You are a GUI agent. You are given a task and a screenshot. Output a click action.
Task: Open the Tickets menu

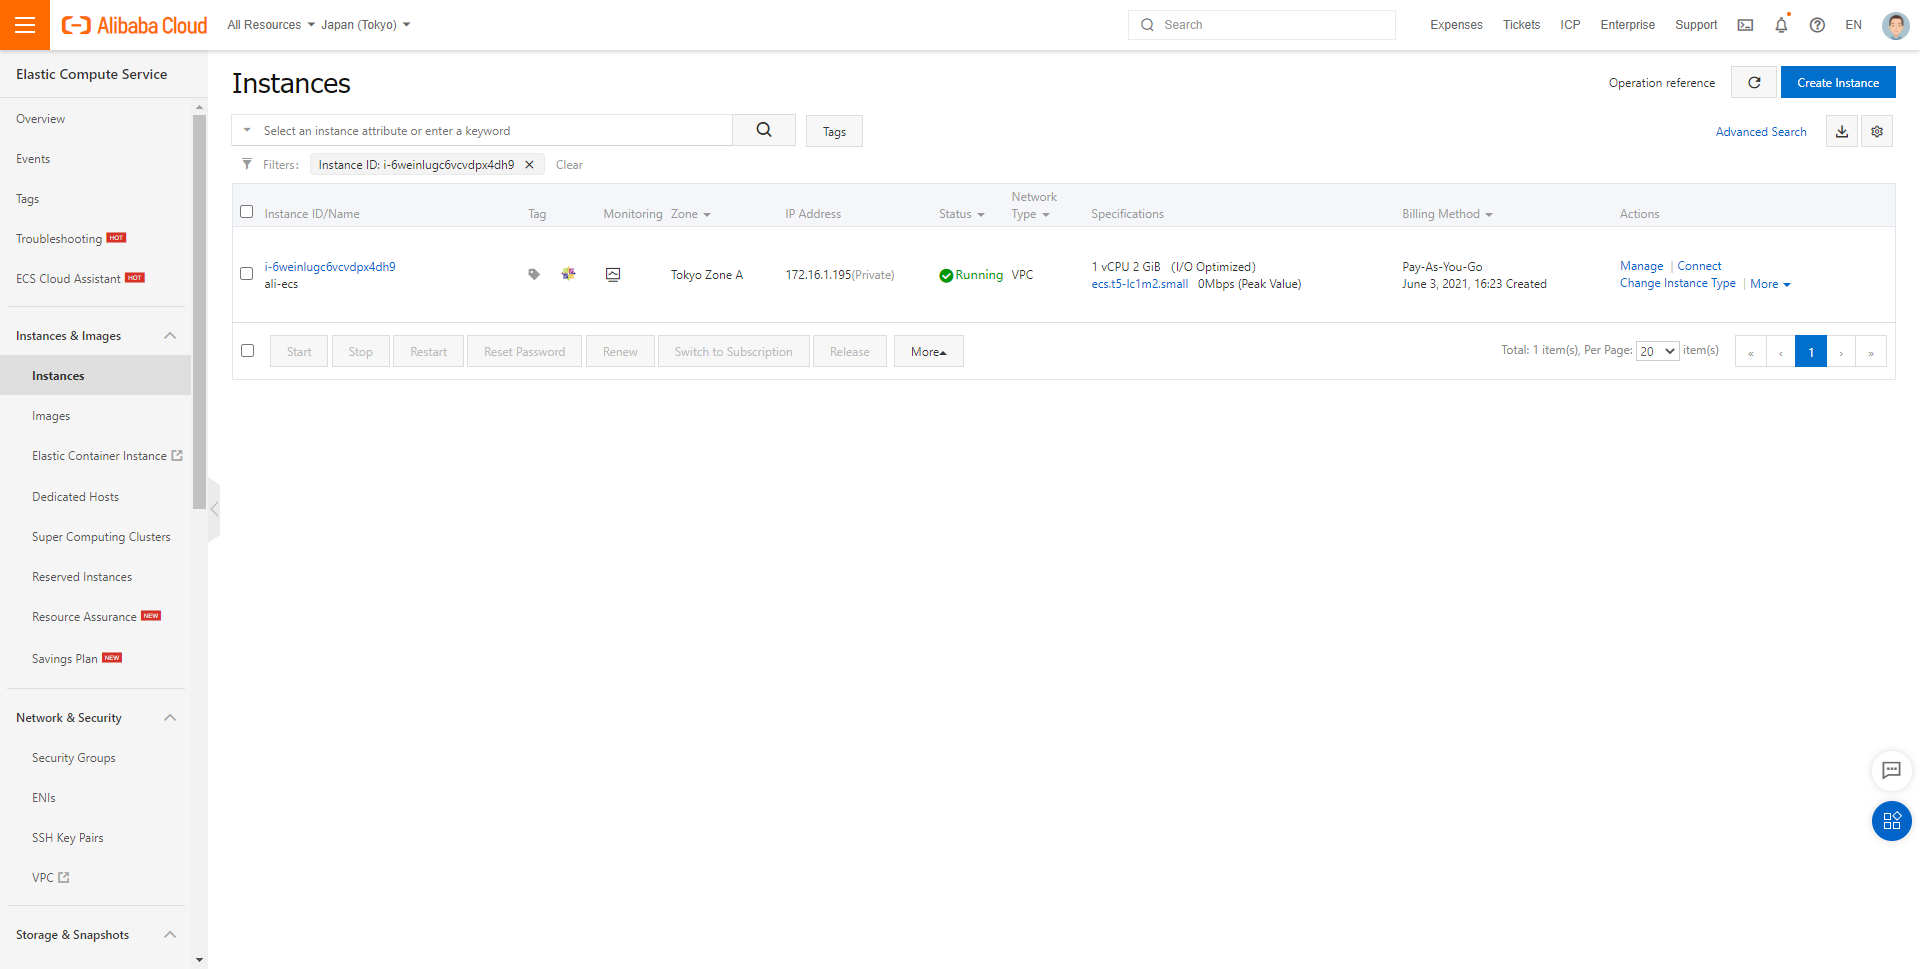pos(1521,25)
